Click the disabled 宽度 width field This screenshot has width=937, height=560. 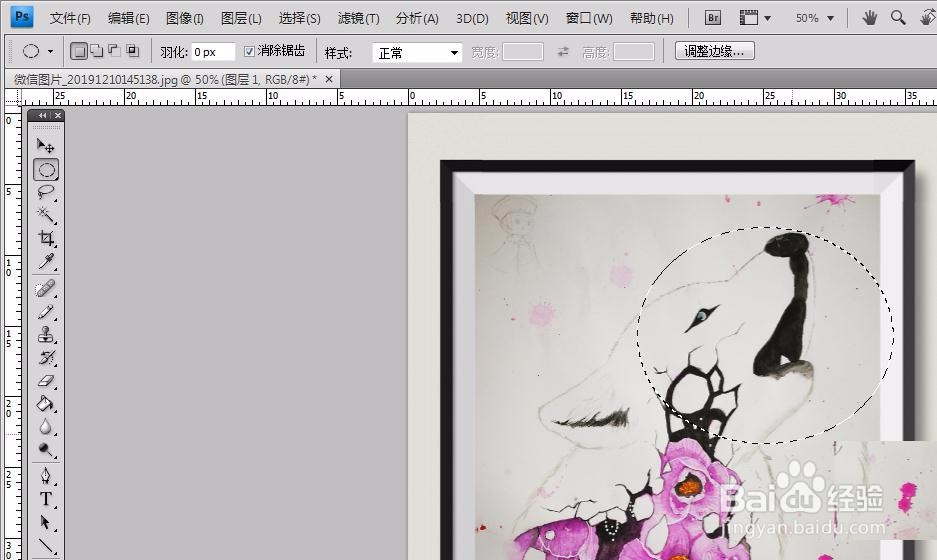click(523, 52)
